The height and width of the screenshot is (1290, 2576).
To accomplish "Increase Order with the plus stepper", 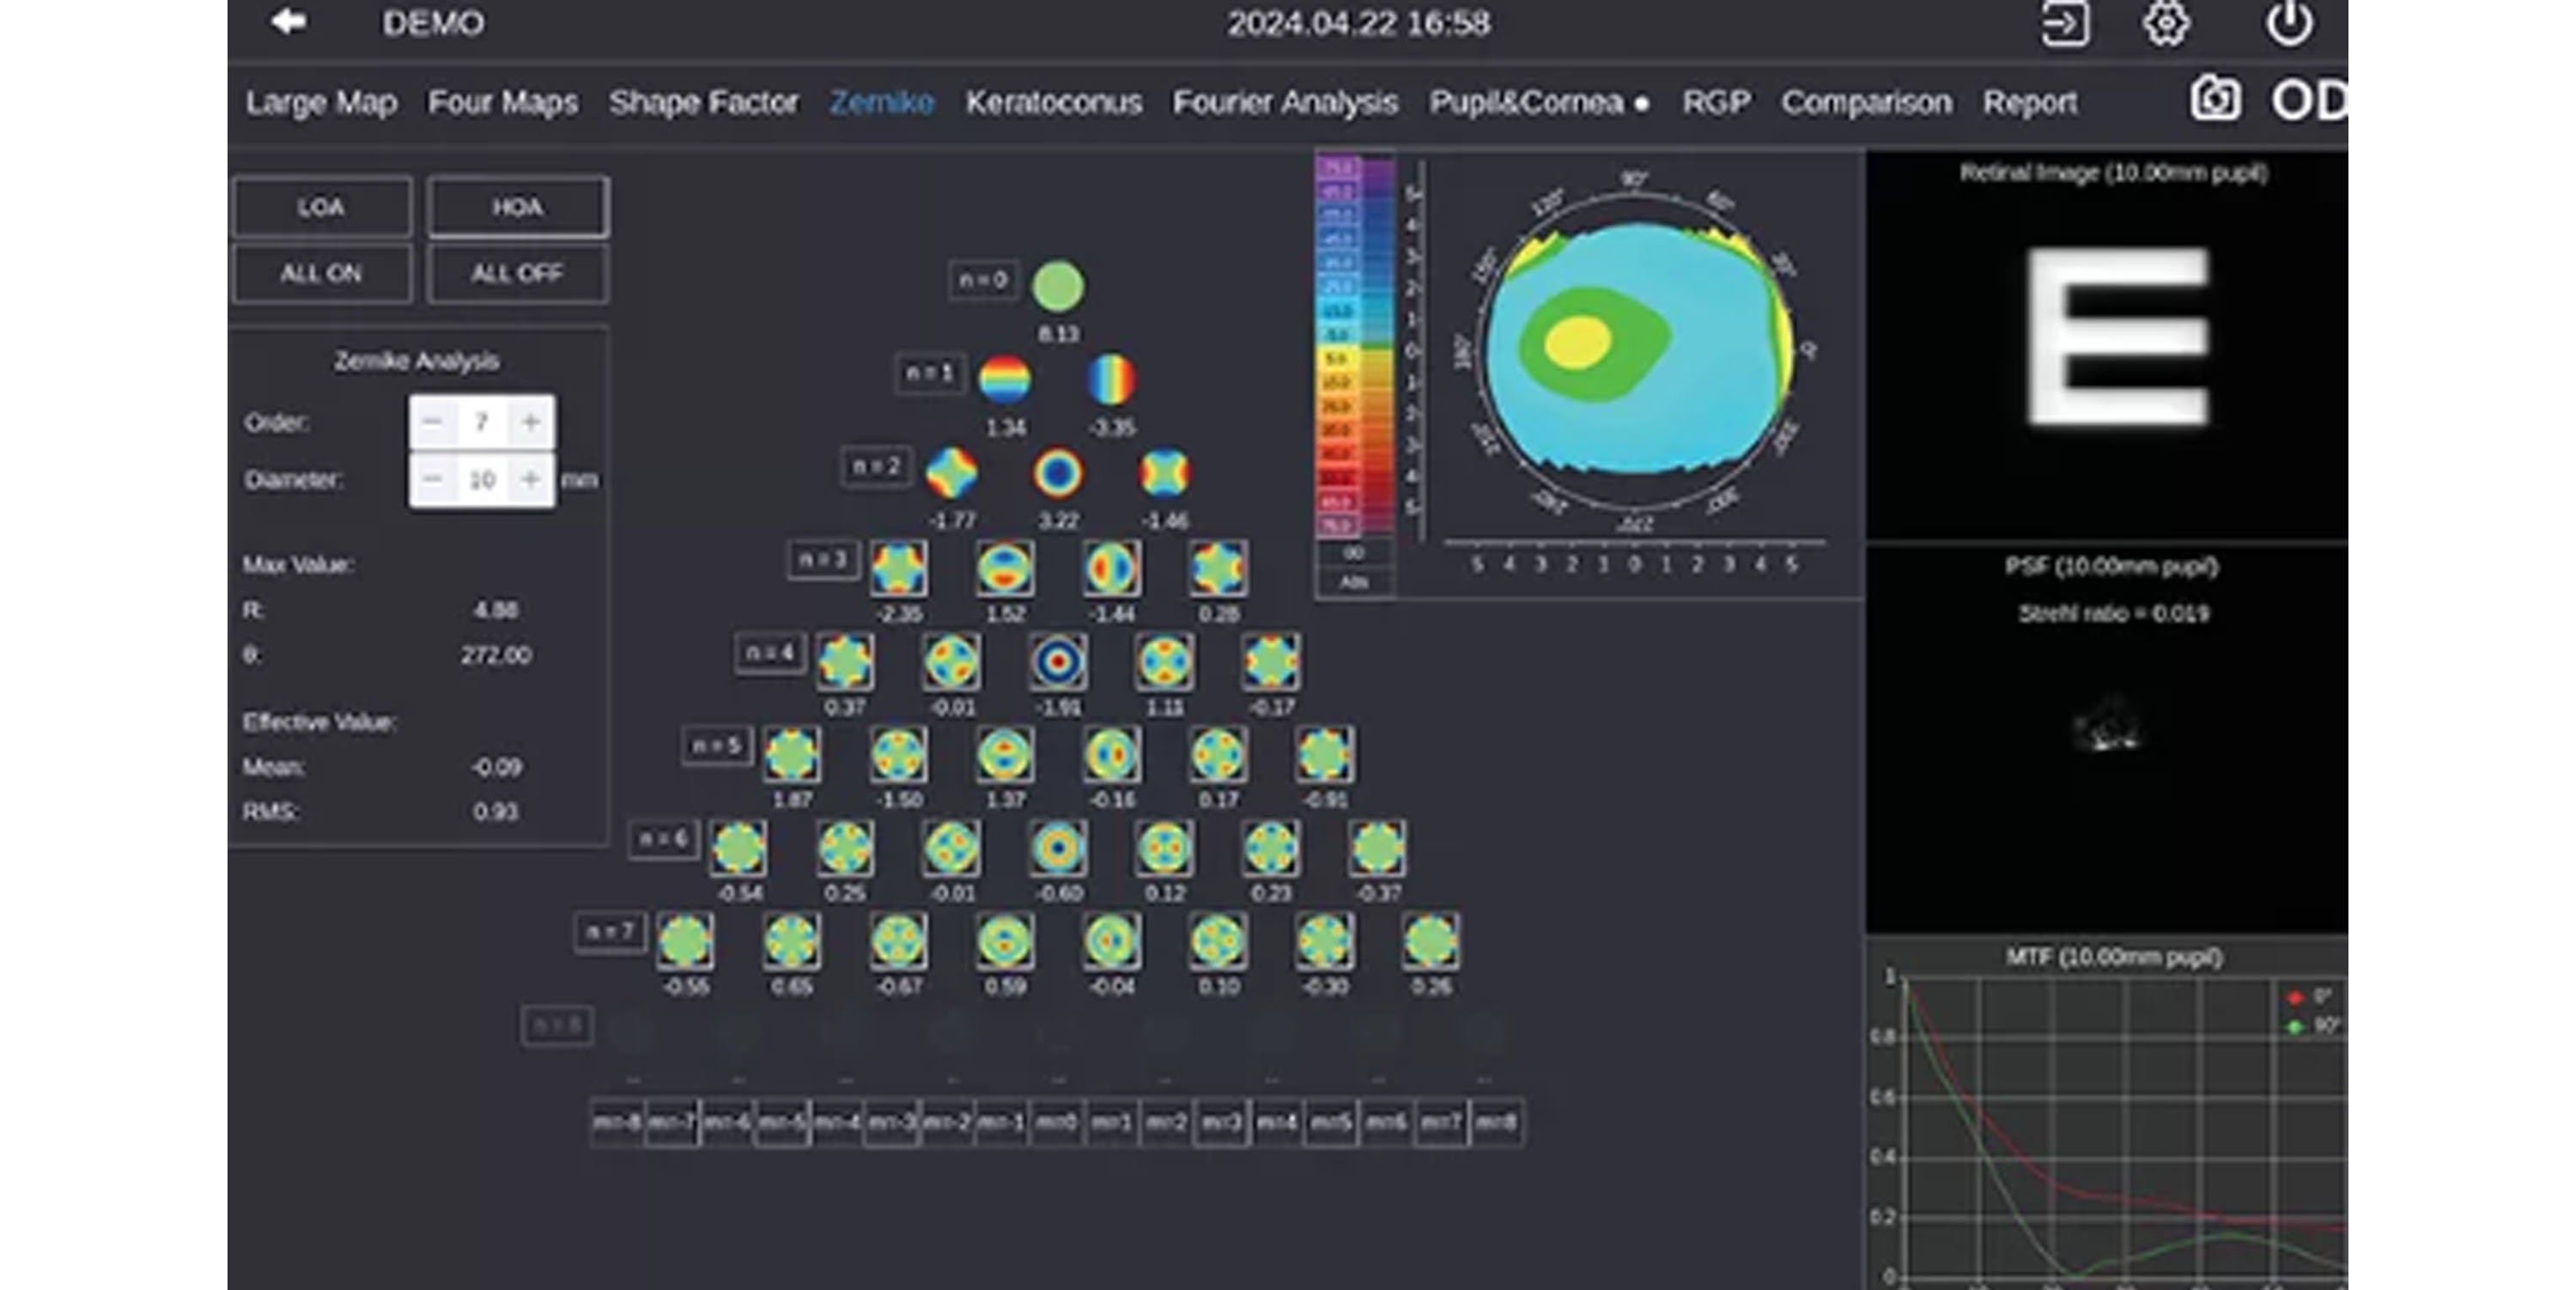I will (x=531, y=422).
